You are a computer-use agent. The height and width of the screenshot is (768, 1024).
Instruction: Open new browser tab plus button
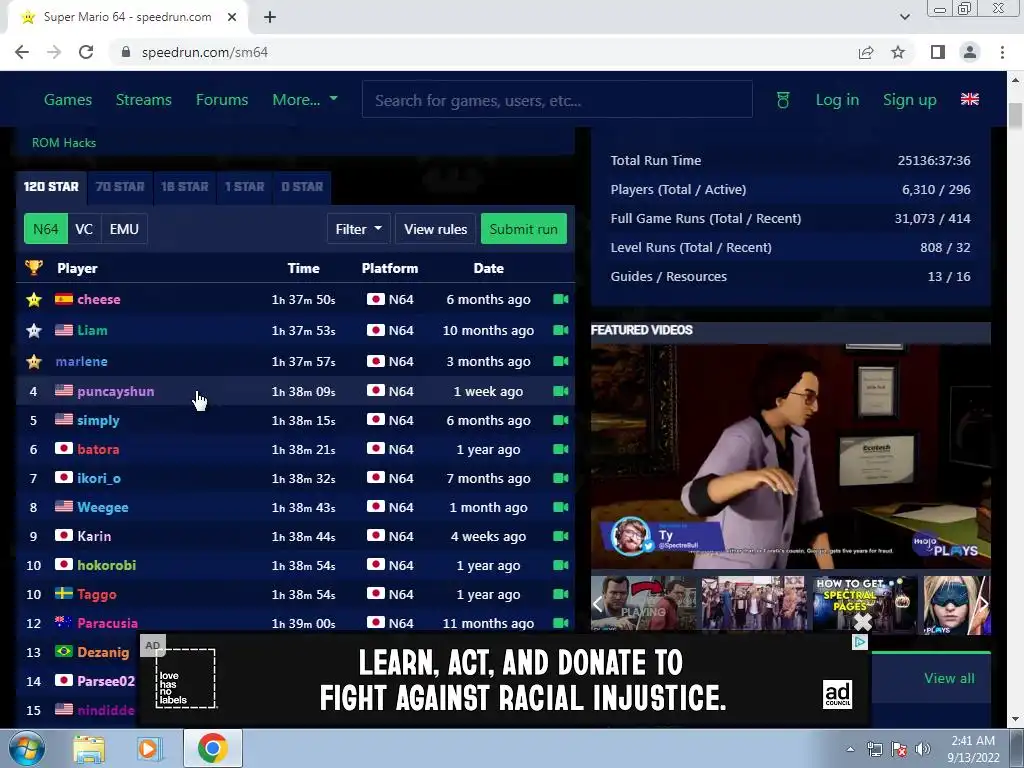(x=270, y=18)
